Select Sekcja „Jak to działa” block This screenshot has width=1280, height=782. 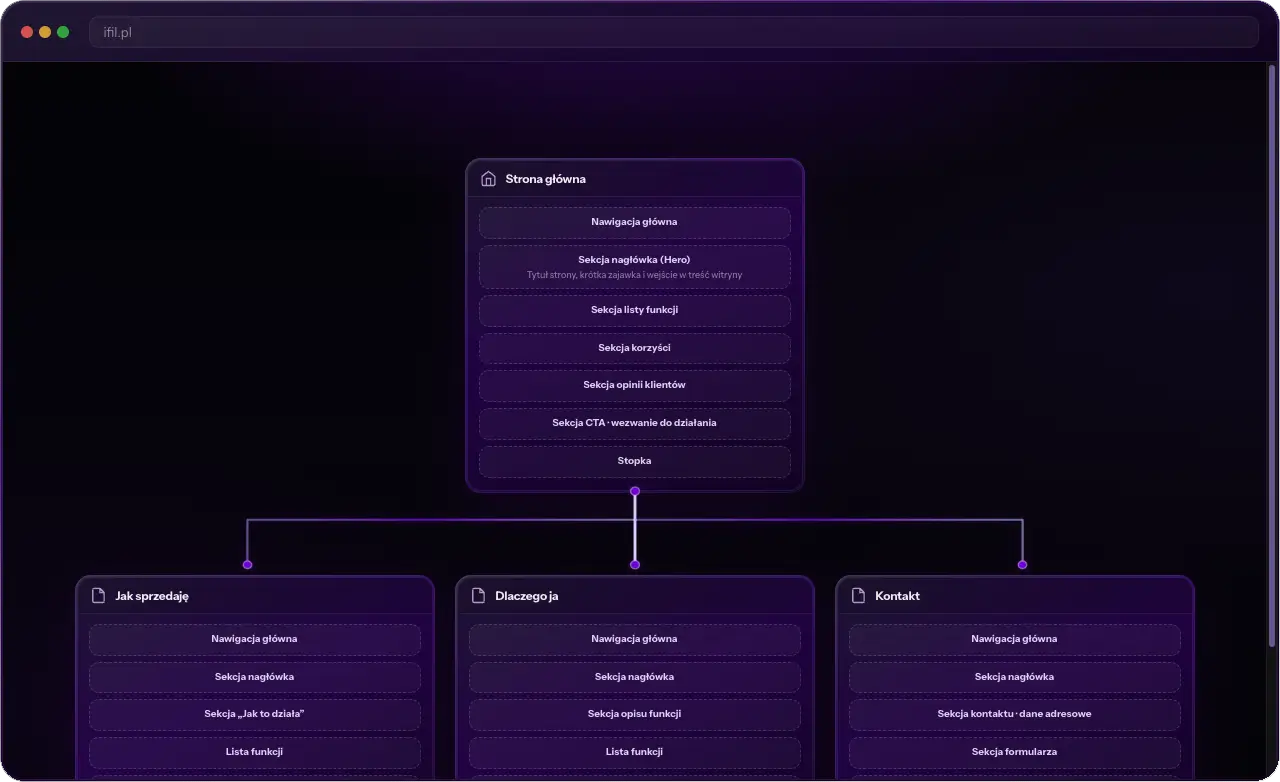point(255,714)
